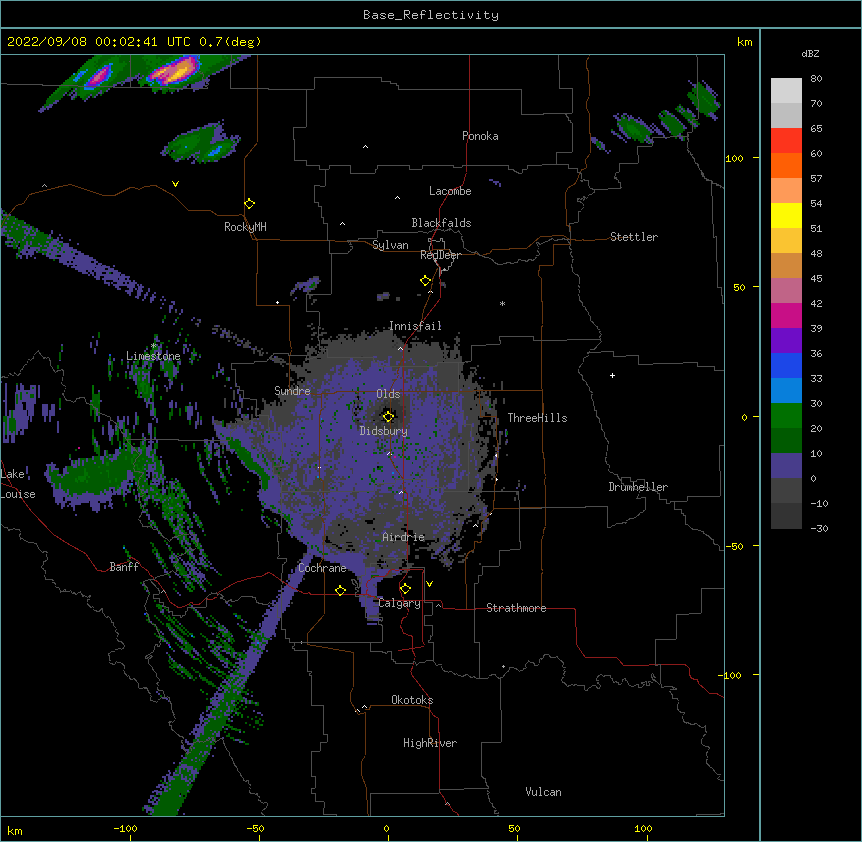Click the Okotoks label

point(412,700)
